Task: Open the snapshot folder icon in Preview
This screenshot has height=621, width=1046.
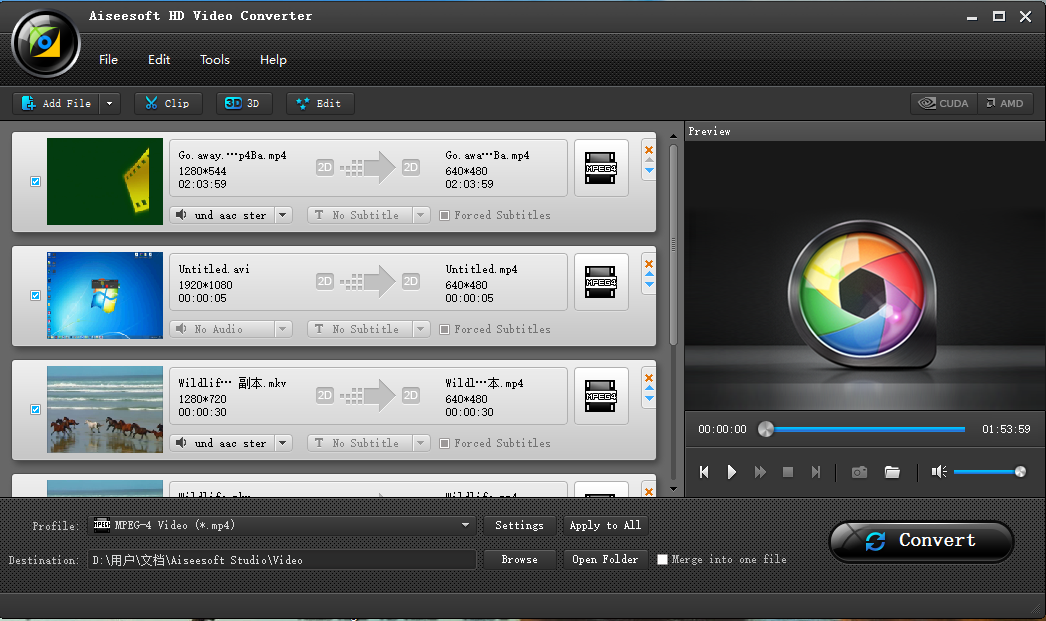Action: (x=892, y=472)
